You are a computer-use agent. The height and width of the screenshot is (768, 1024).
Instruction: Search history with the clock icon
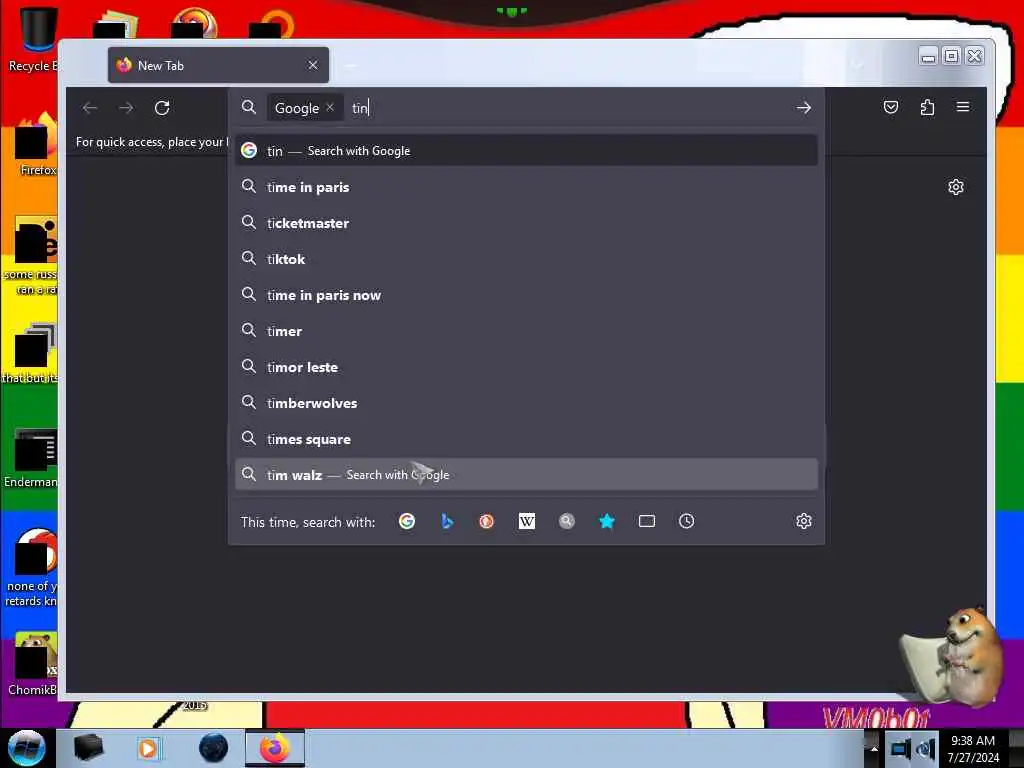coord(686,521)
